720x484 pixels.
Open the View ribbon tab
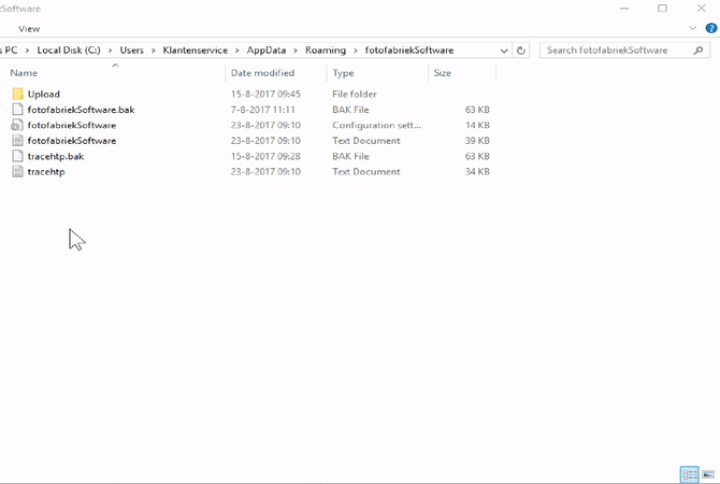click(x=29, y=29)
